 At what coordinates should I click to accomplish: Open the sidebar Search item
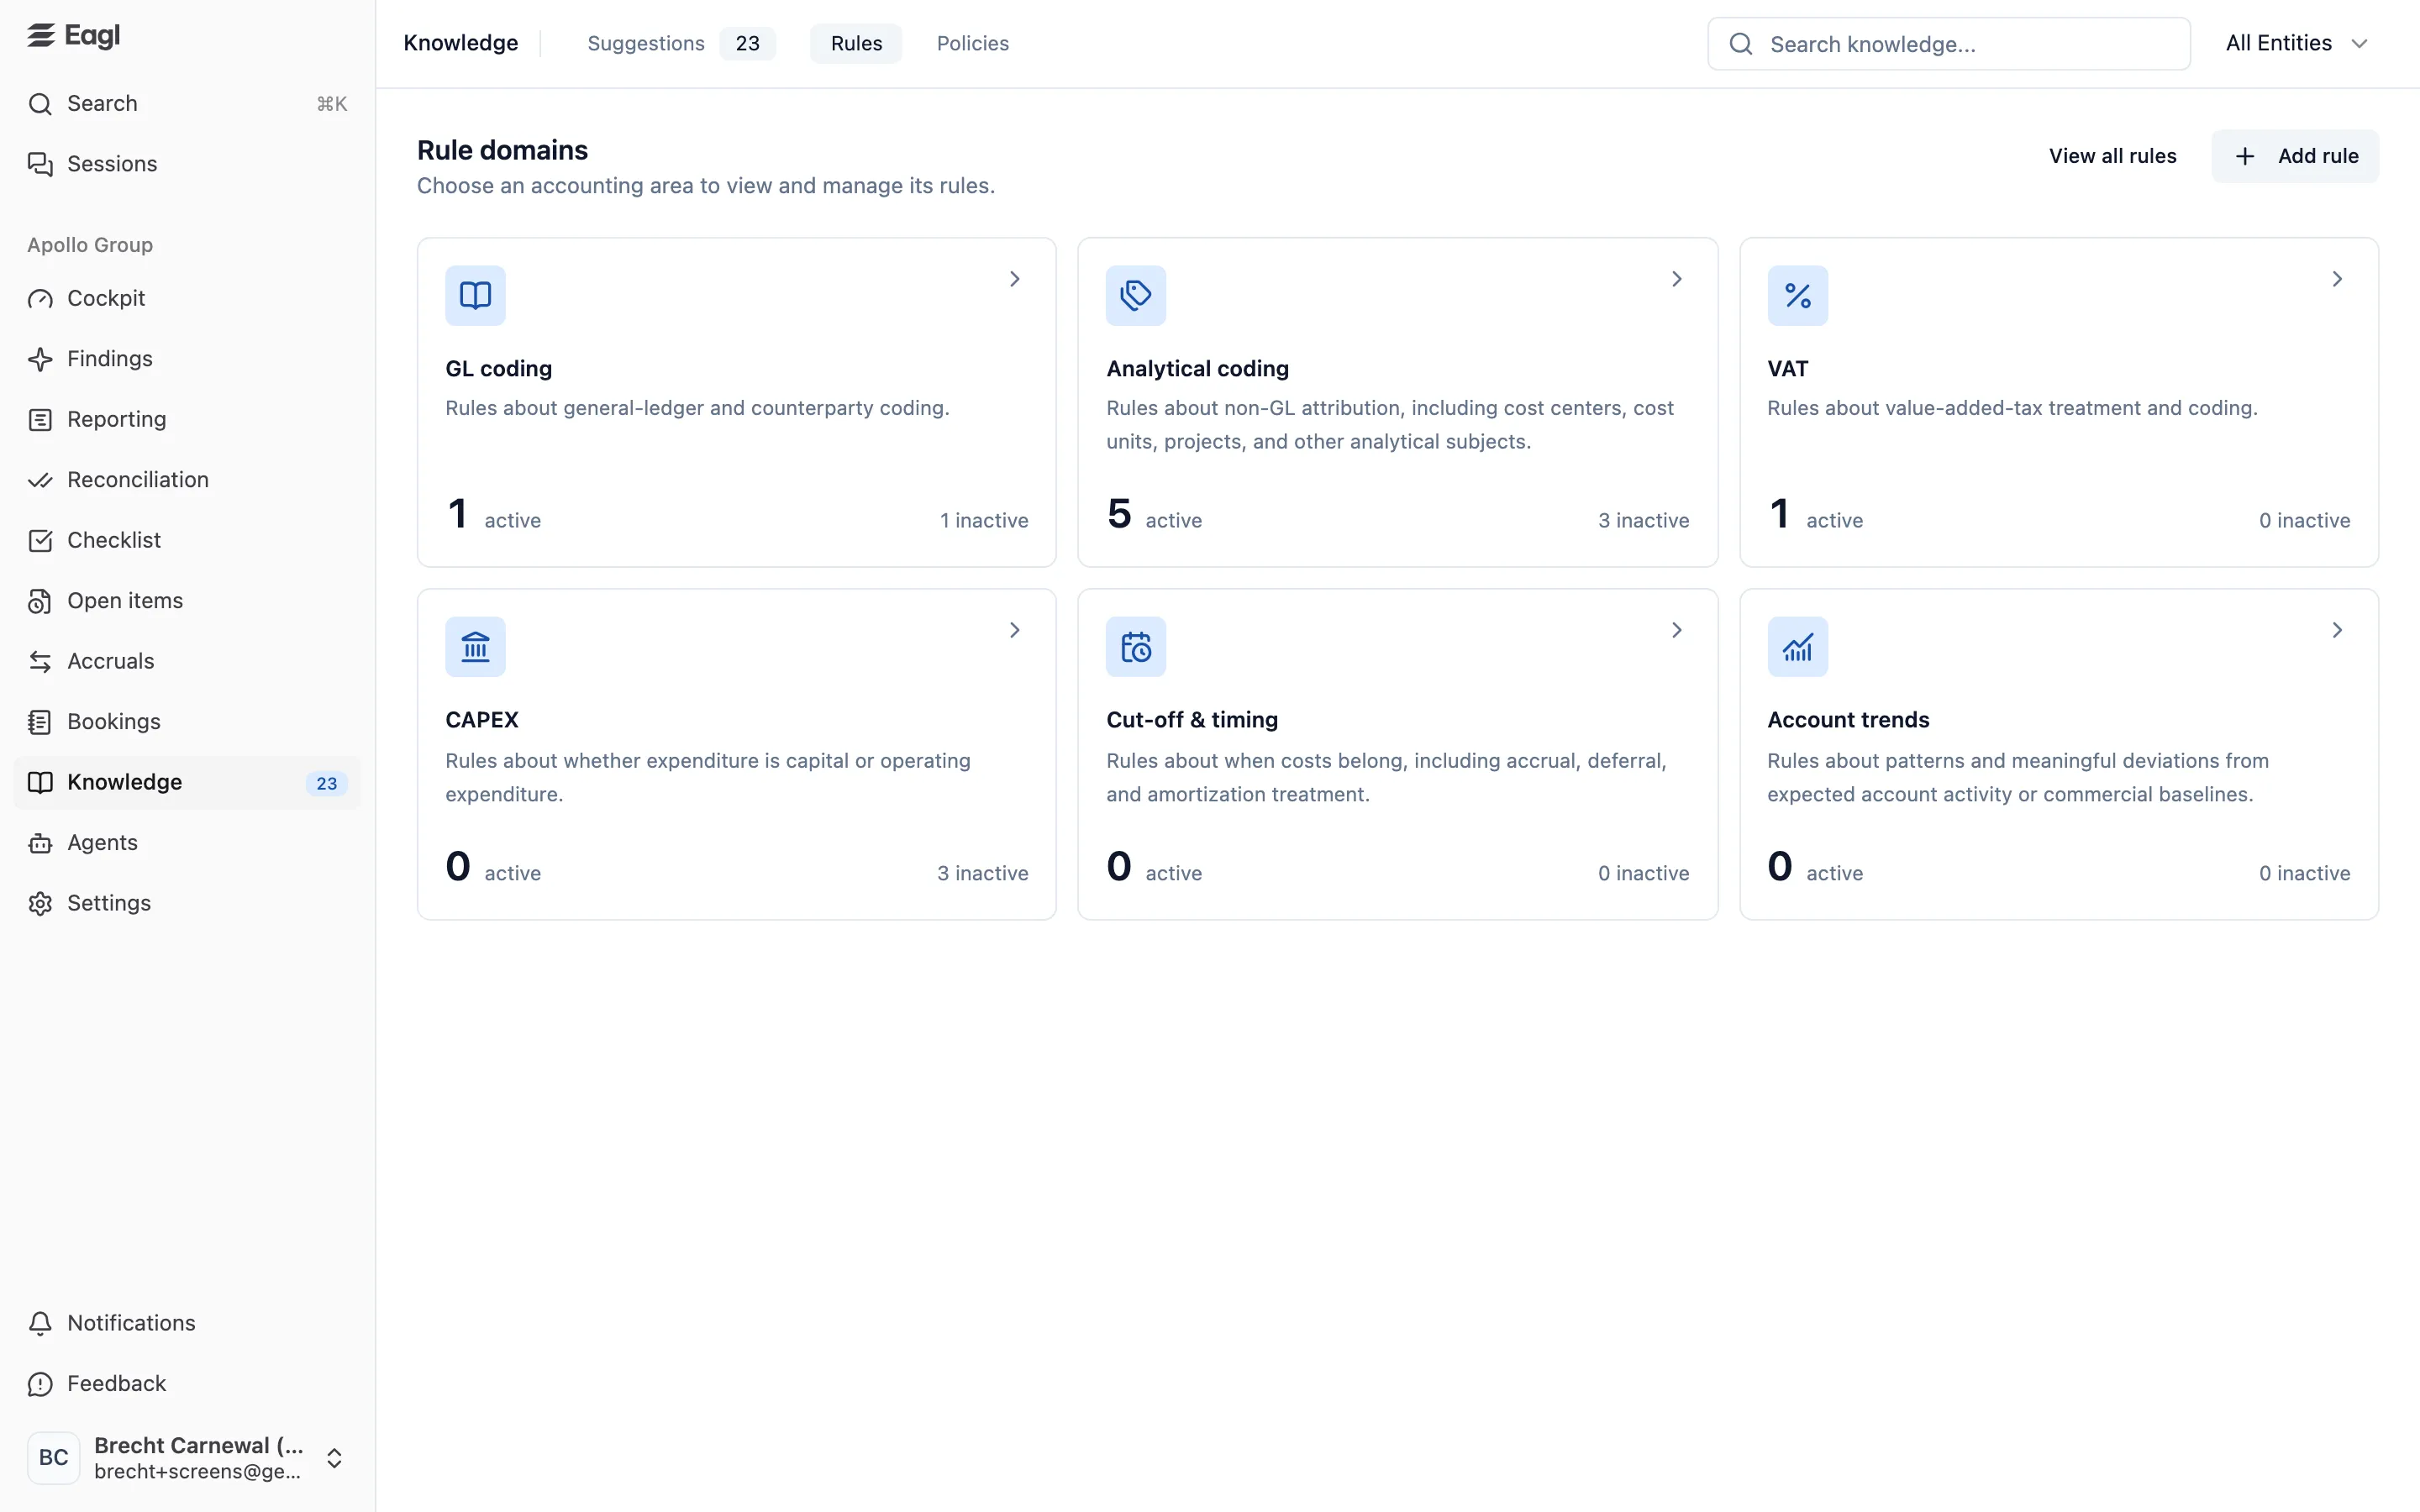tap(187, 104)
